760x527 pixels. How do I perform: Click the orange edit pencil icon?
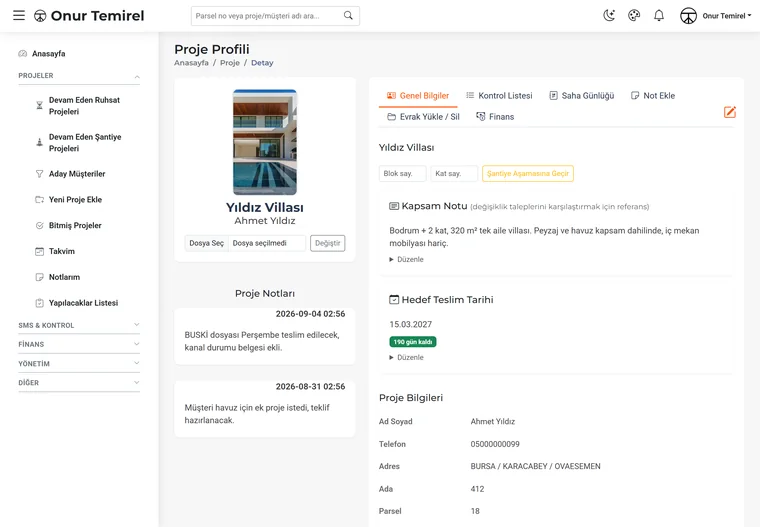tap(730, 112)
